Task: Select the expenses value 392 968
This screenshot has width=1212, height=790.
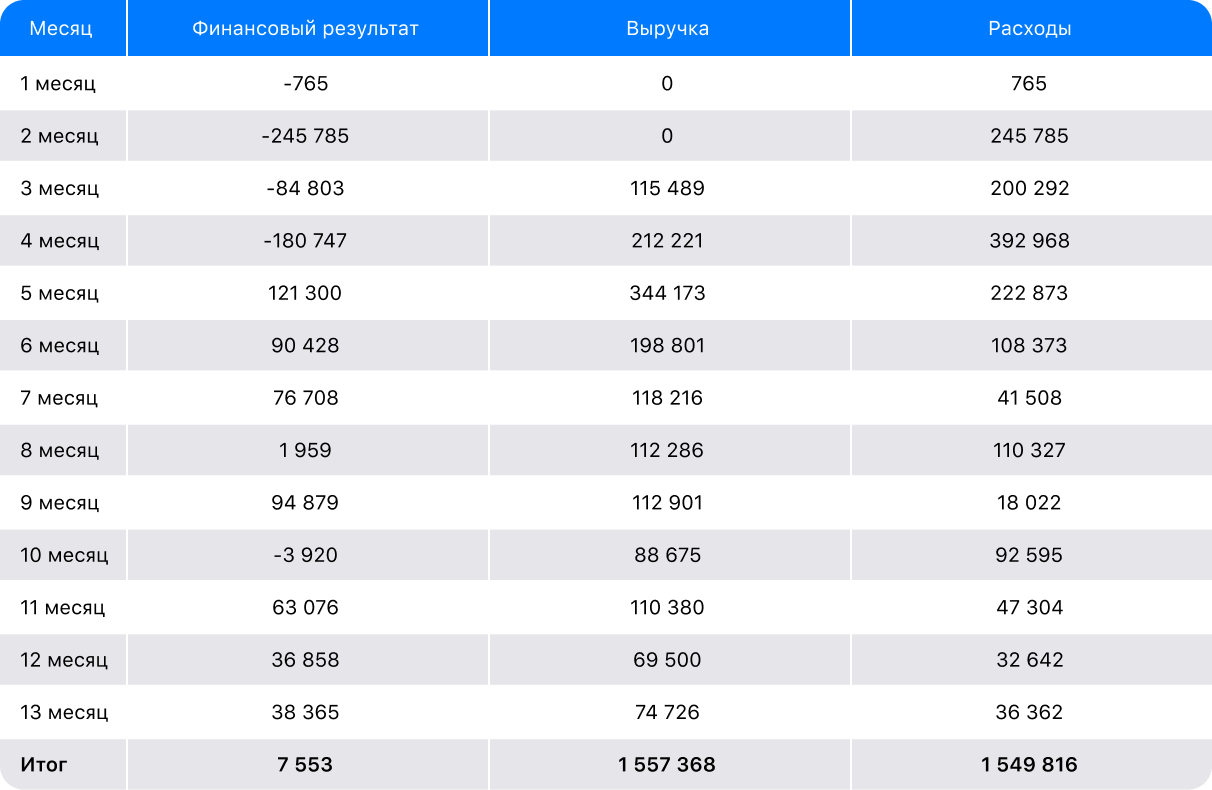Action: (x=1029, y=241)
